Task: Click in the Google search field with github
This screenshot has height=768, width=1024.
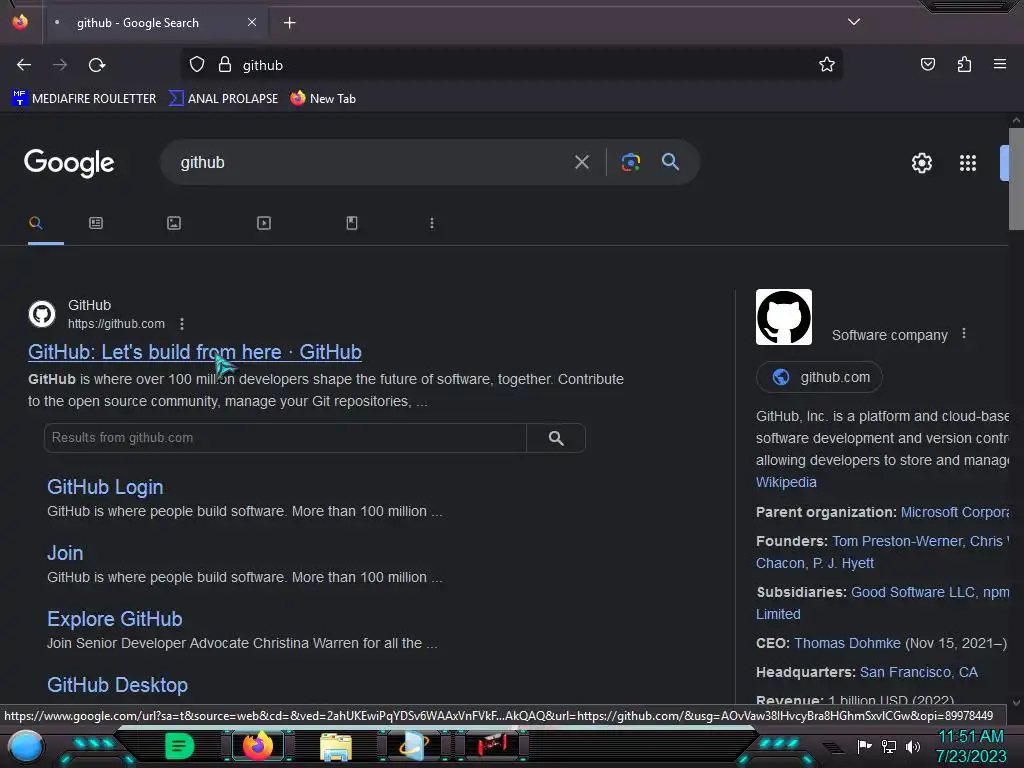Action: (x=372, y=162)
